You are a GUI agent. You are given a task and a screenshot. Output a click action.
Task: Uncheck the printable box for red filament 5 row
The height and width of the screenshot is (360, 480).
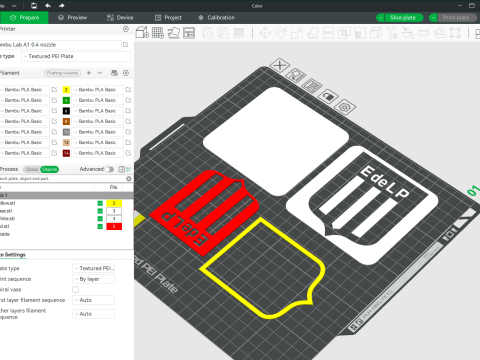tap(100, 227)
